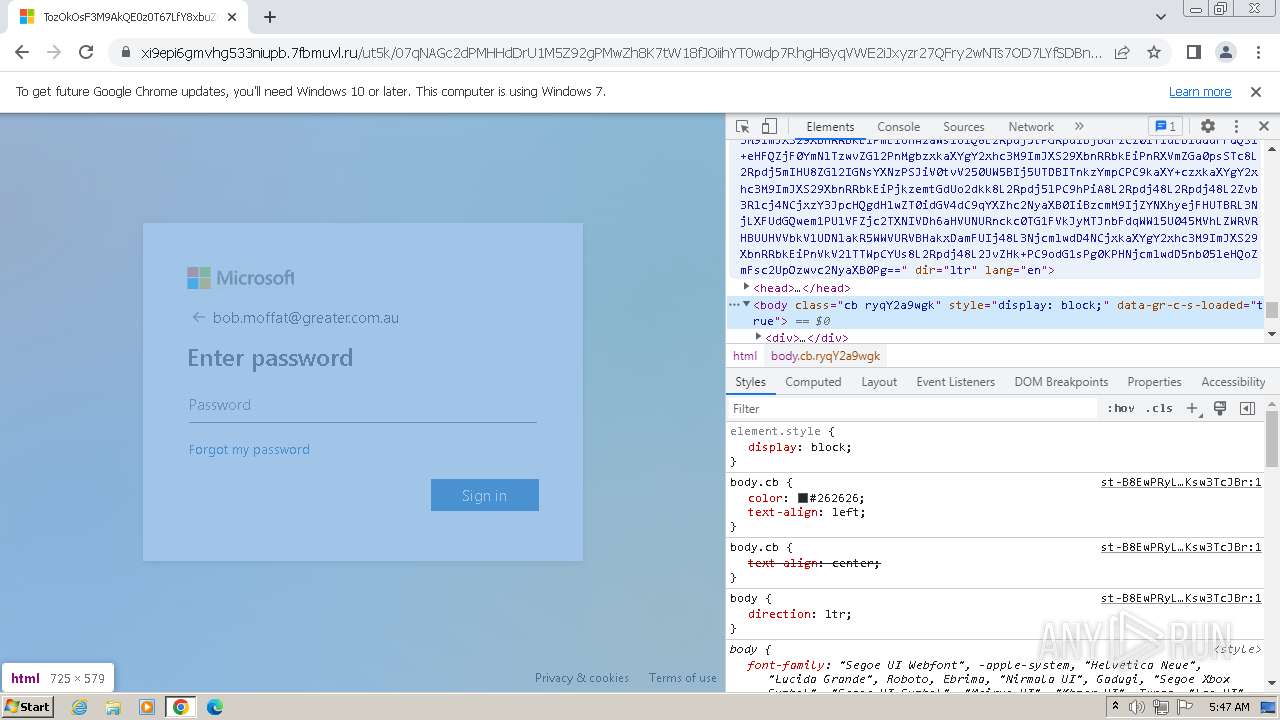
Task: Bookmark this page with star icon
Action: tap(1154, 52)
